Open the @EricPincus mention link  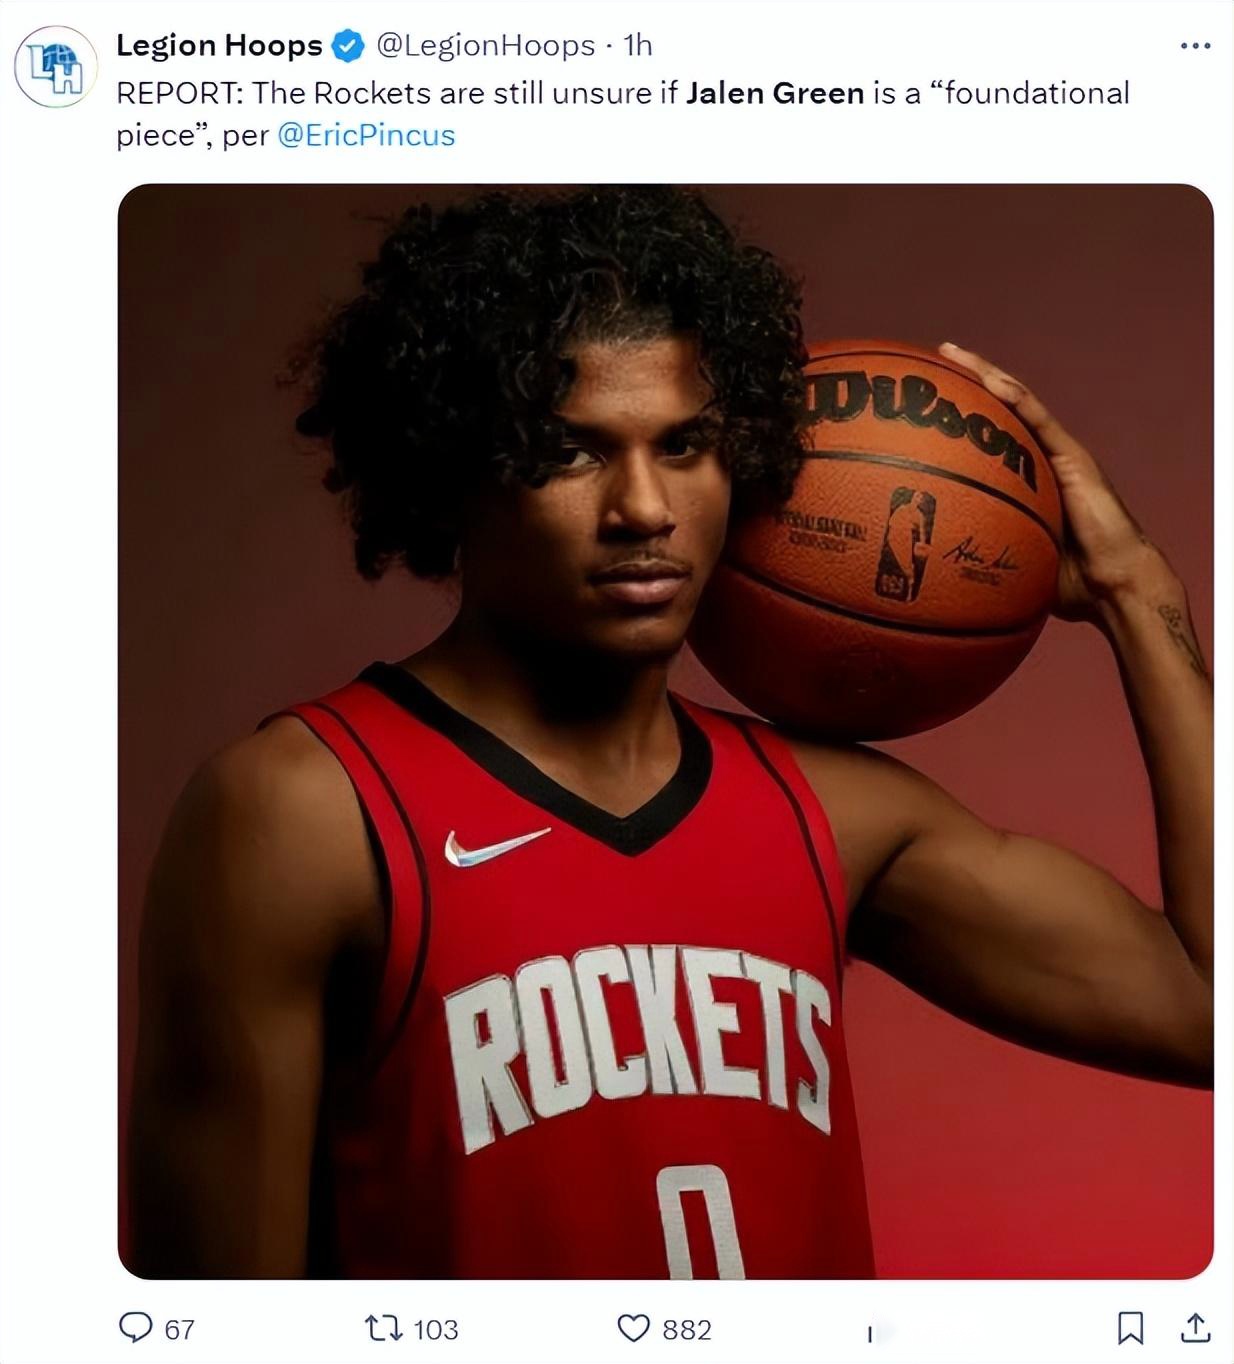[366, 135]
